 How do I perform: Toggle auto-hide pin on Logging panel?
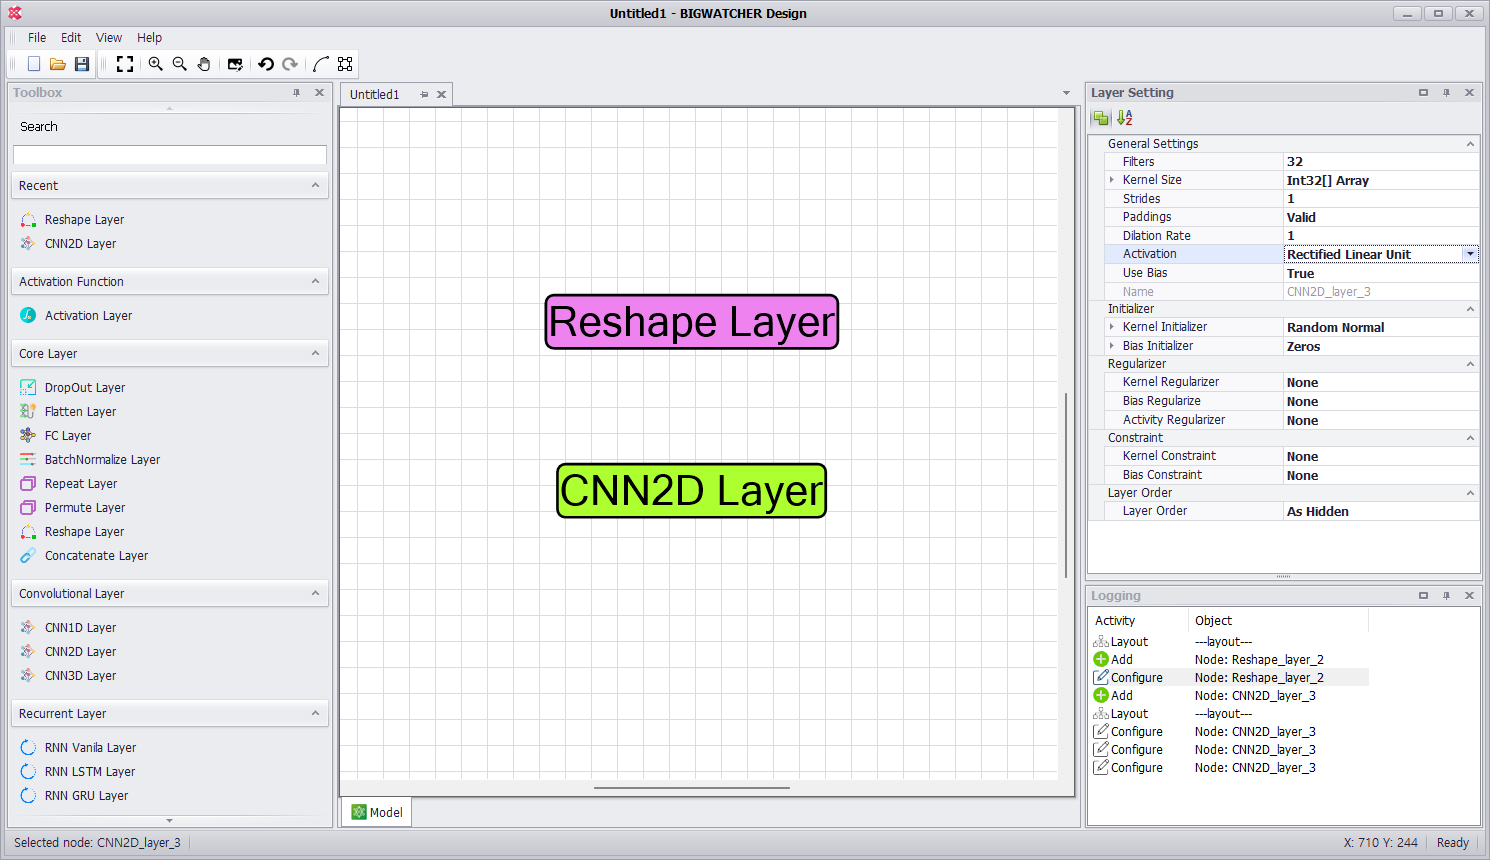[1446, 596]
